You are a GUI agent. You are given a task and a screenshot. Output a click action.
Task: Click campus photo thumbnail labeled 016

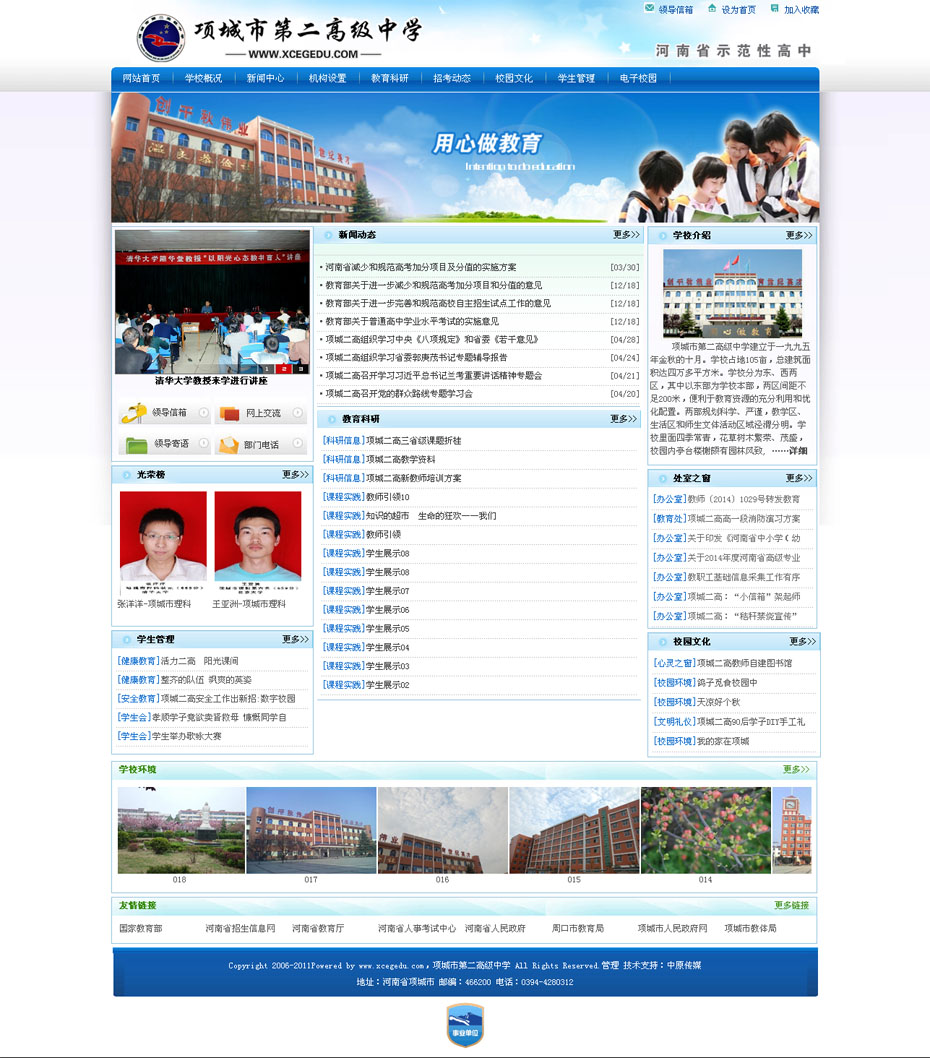(442, 830)
